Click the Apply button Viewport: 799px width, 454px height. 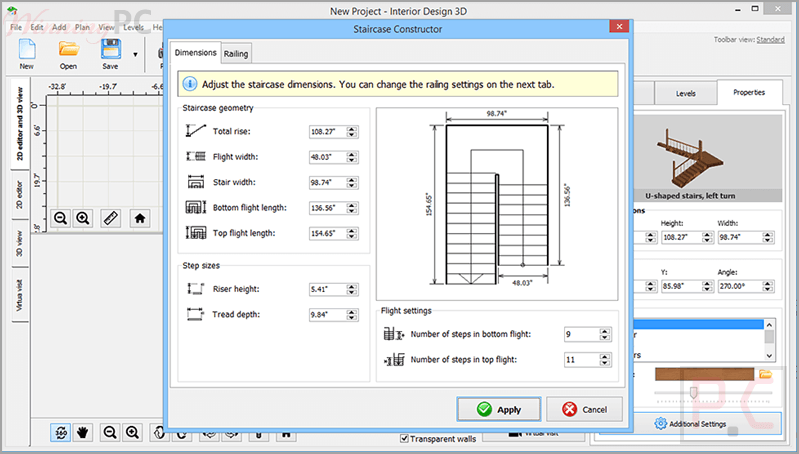click(x=499, y=409)
